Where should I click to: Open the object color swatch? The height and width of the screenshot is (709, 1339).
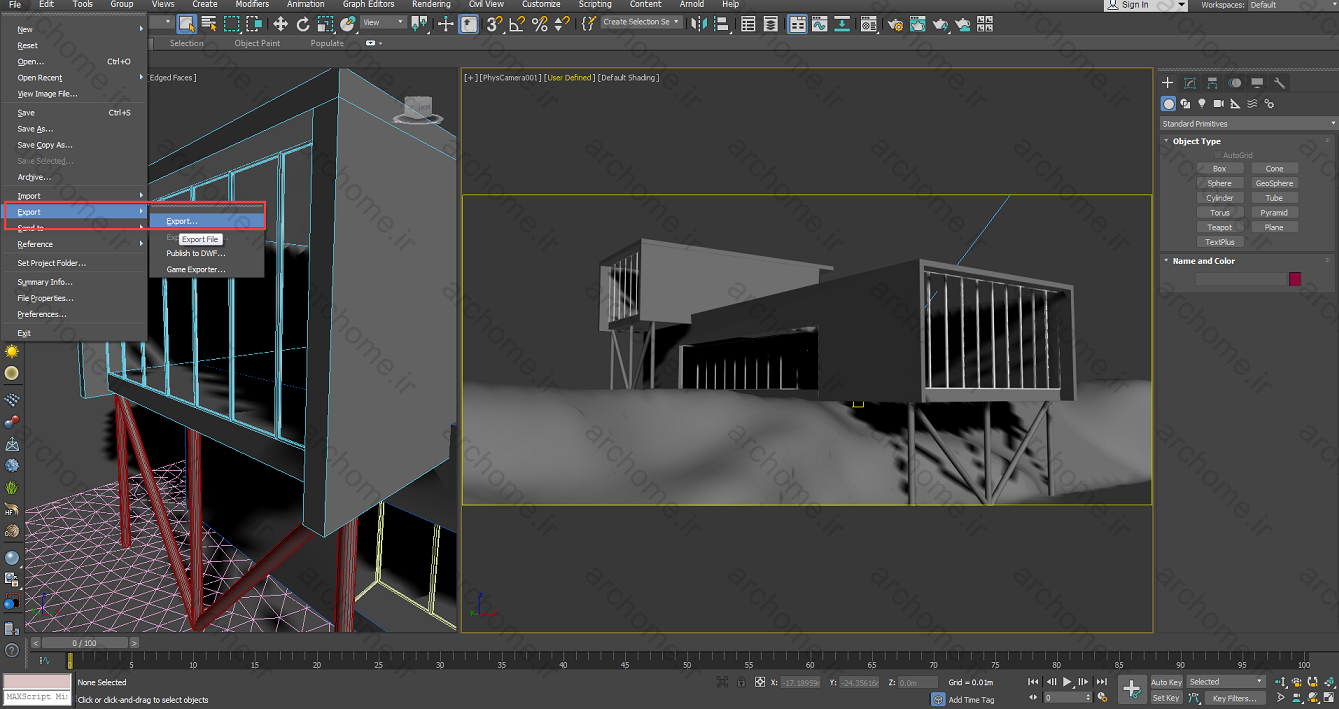point(1295,279)
